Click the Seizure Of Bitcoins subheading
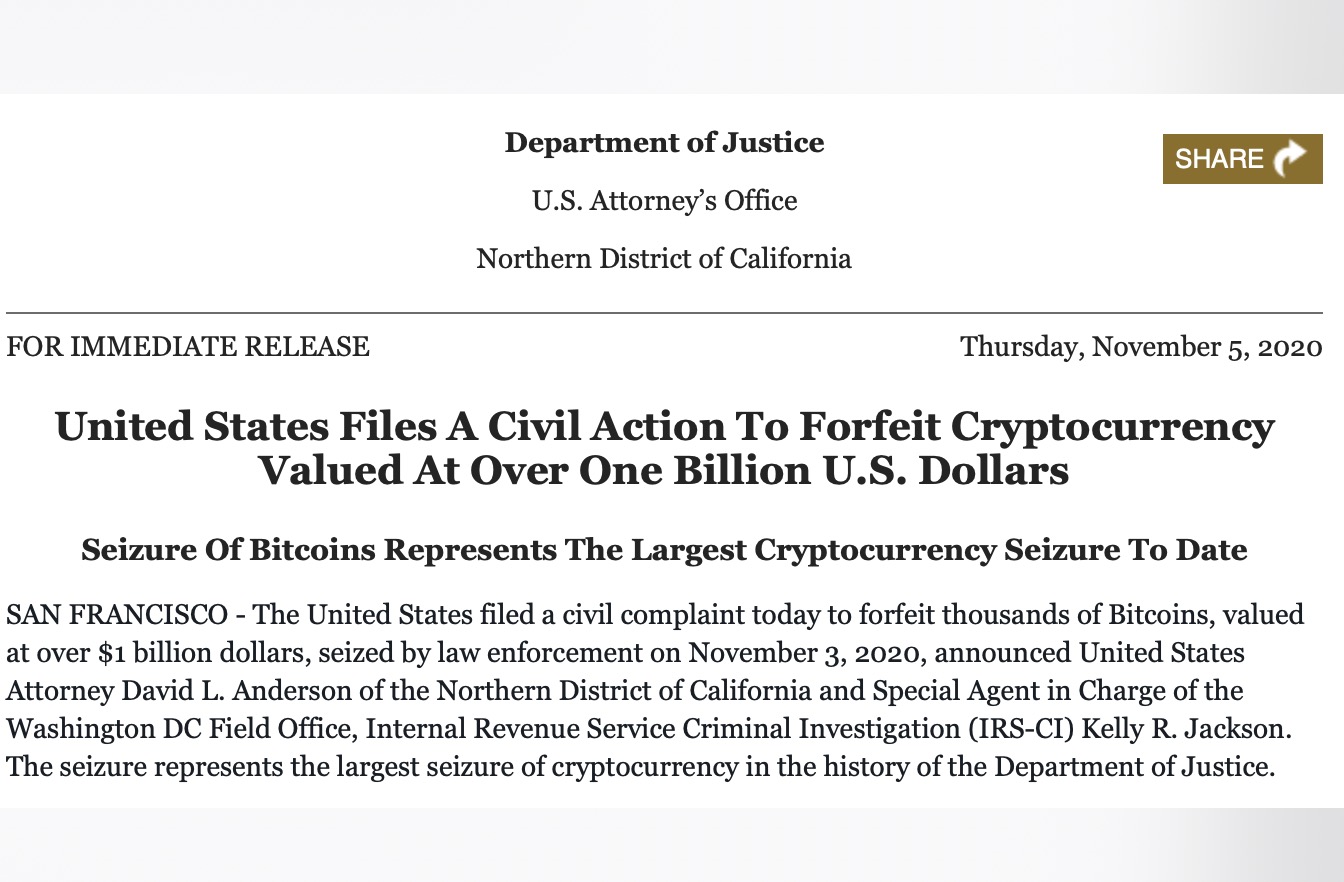Image resolution: width=1344 pixels, height=882 pixels. pos(664,550)
